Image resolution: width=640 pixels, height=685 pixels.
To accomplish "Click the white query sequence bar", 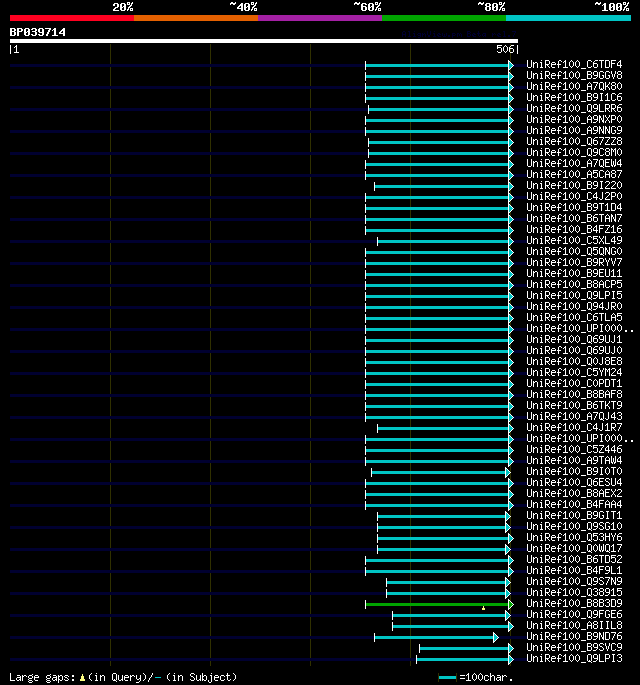I will pos(264,41).
